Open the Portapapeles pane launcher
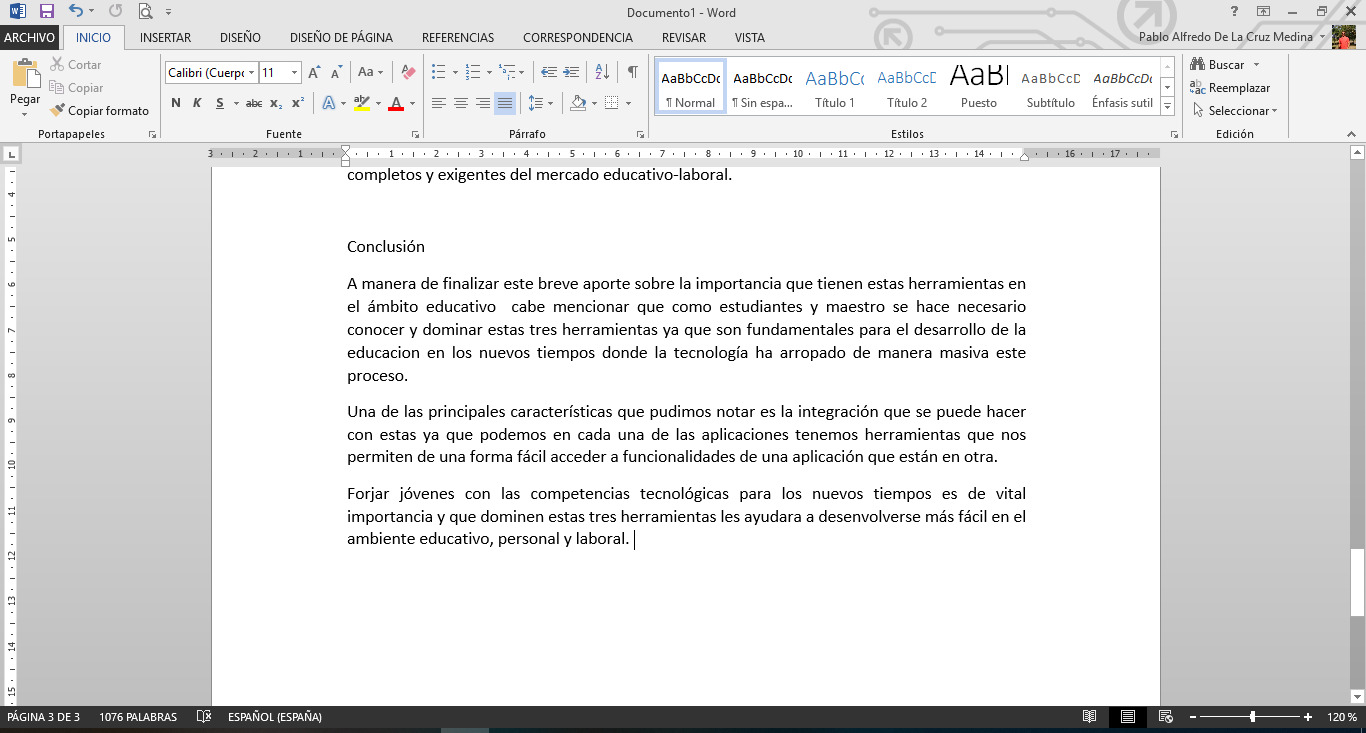The image size is (1366, 733). tap(153, 134)
